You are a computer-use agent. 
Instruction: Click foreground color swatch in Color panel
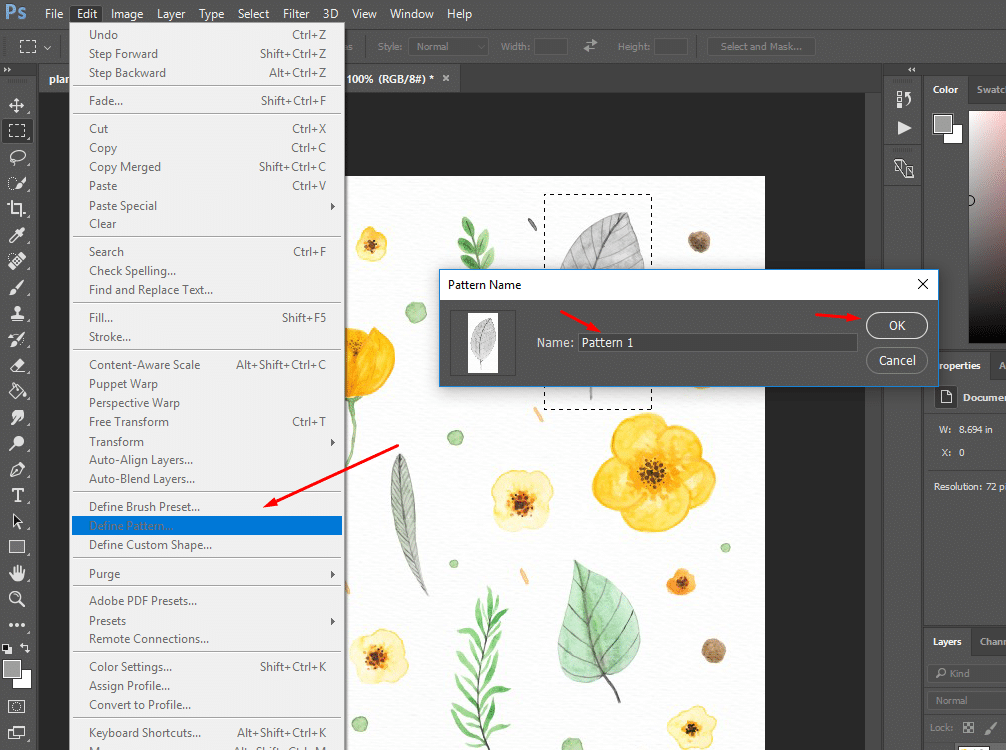coord(942,123)
